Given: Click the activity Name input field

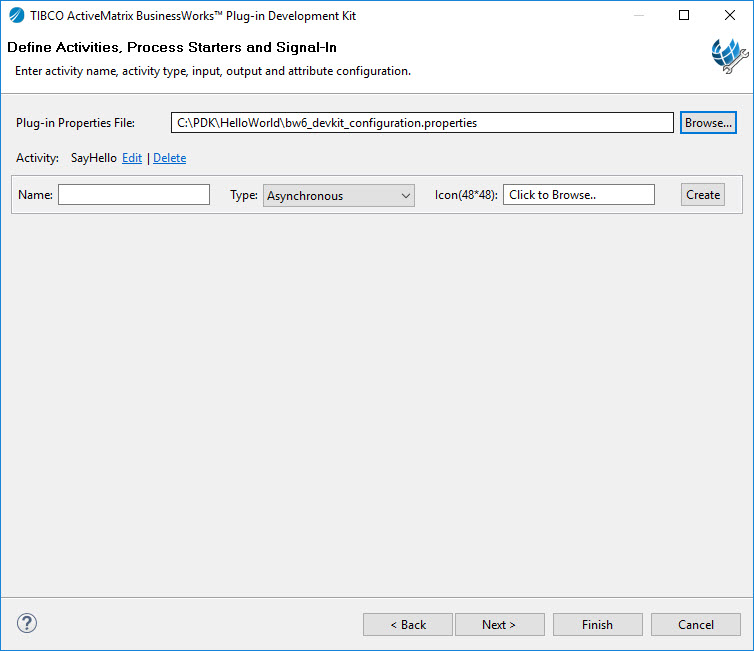Looking at the screenshot, I should coord(134,195).
